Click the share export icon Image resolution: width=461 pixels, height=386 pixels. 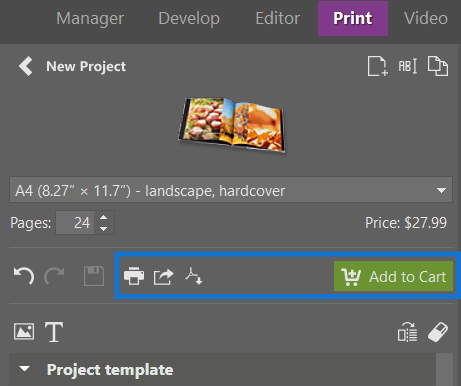point(164,277)
